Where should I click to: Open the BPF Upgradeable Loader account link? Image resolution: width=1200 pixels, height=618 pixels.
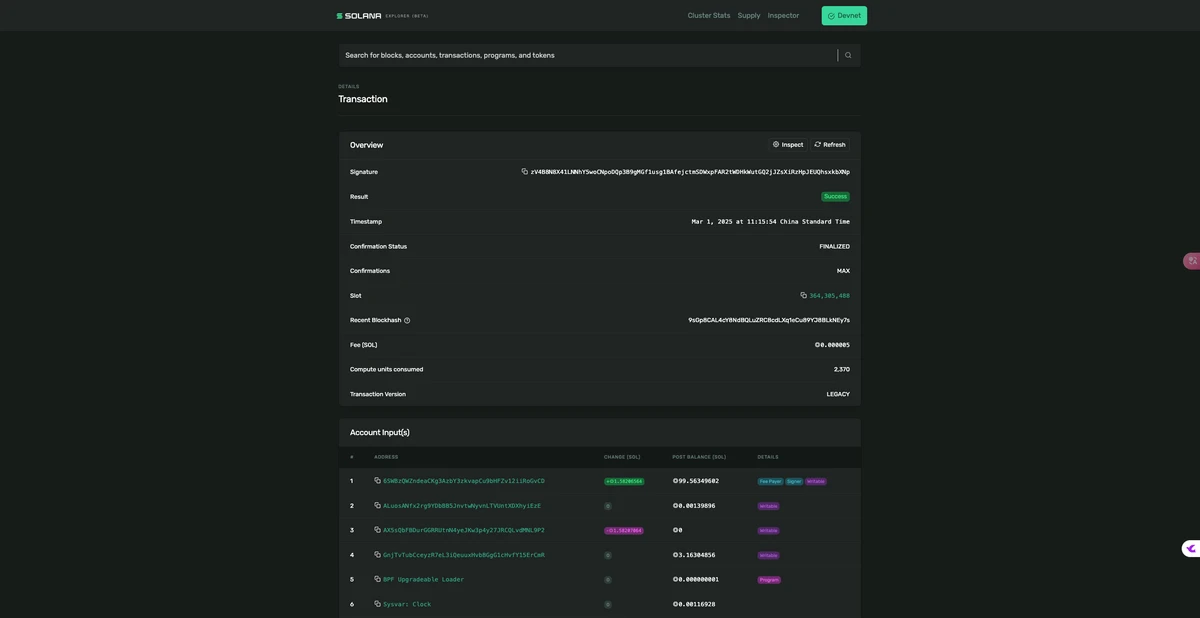(x=423, y=580)
